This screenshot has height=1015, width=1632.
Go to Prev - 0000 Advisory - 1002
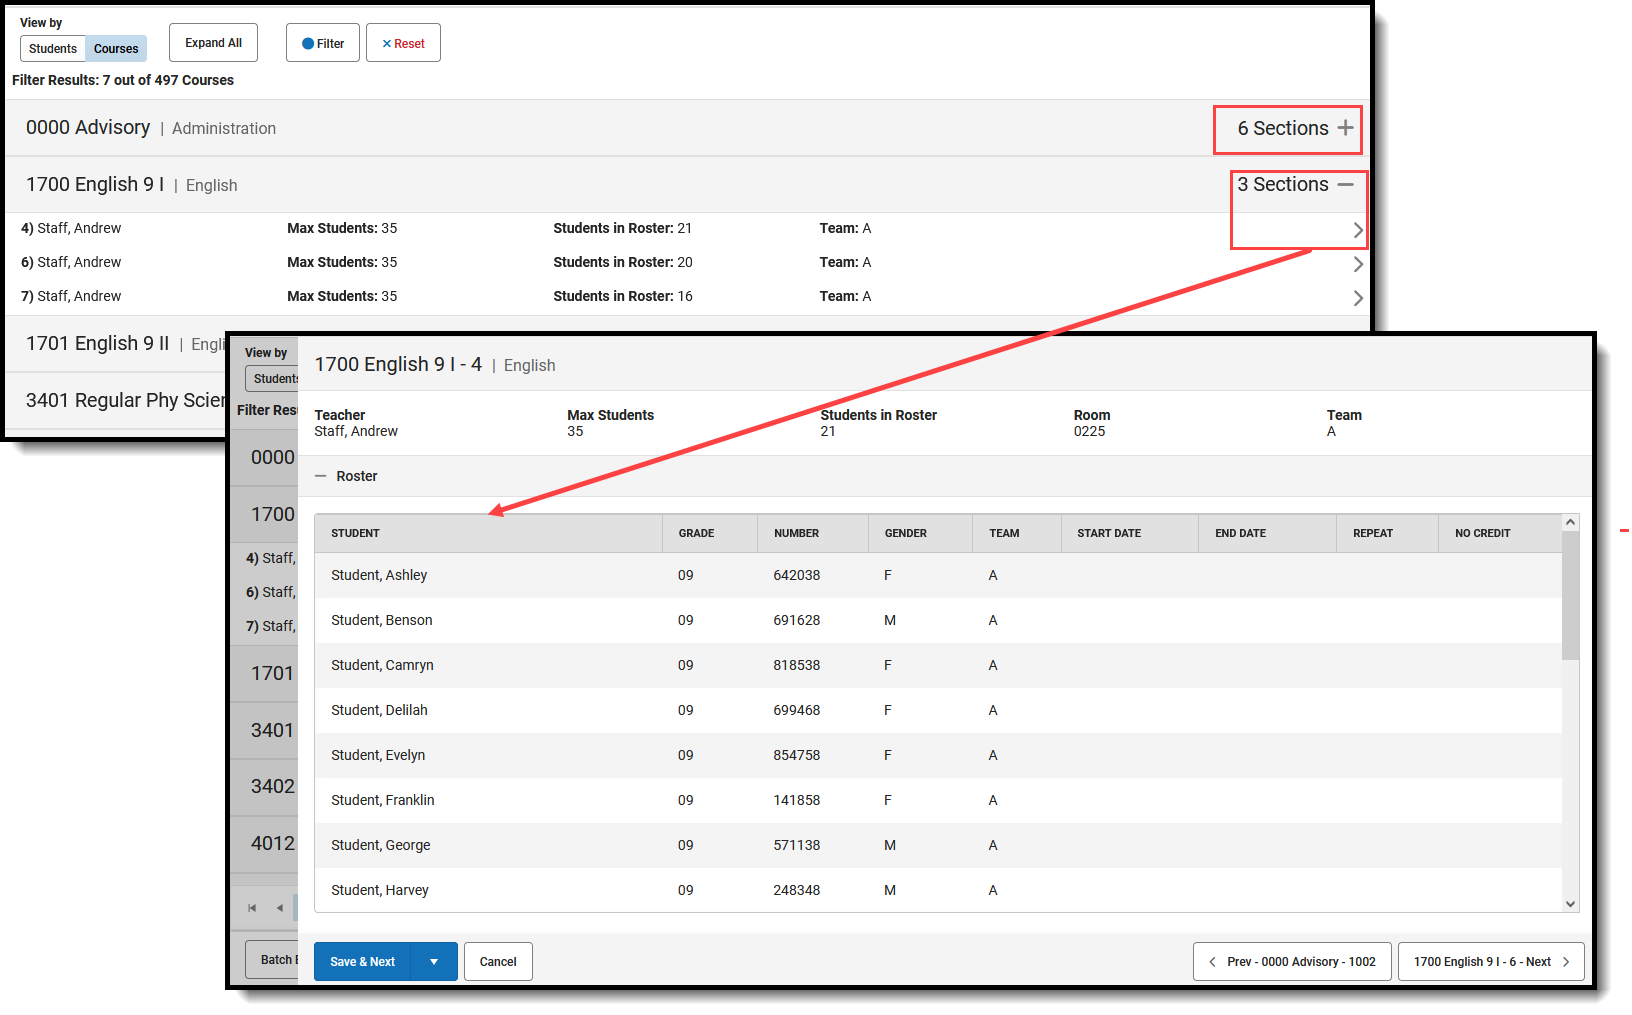click(x=1292, y=962)
